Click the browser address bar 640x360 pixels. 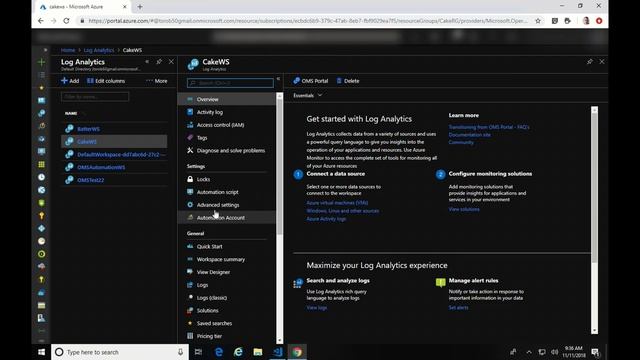[308, 21]
